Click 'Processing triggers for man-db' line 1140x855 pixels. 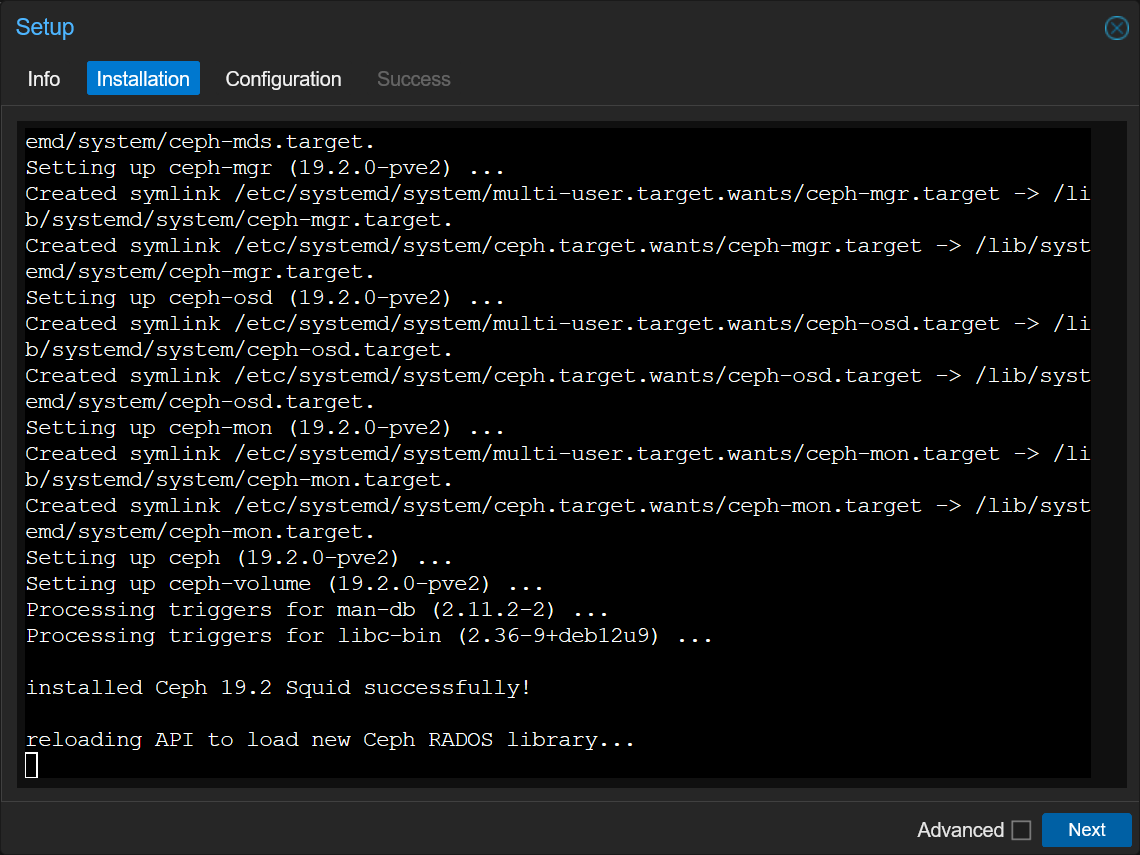point(317,610)
